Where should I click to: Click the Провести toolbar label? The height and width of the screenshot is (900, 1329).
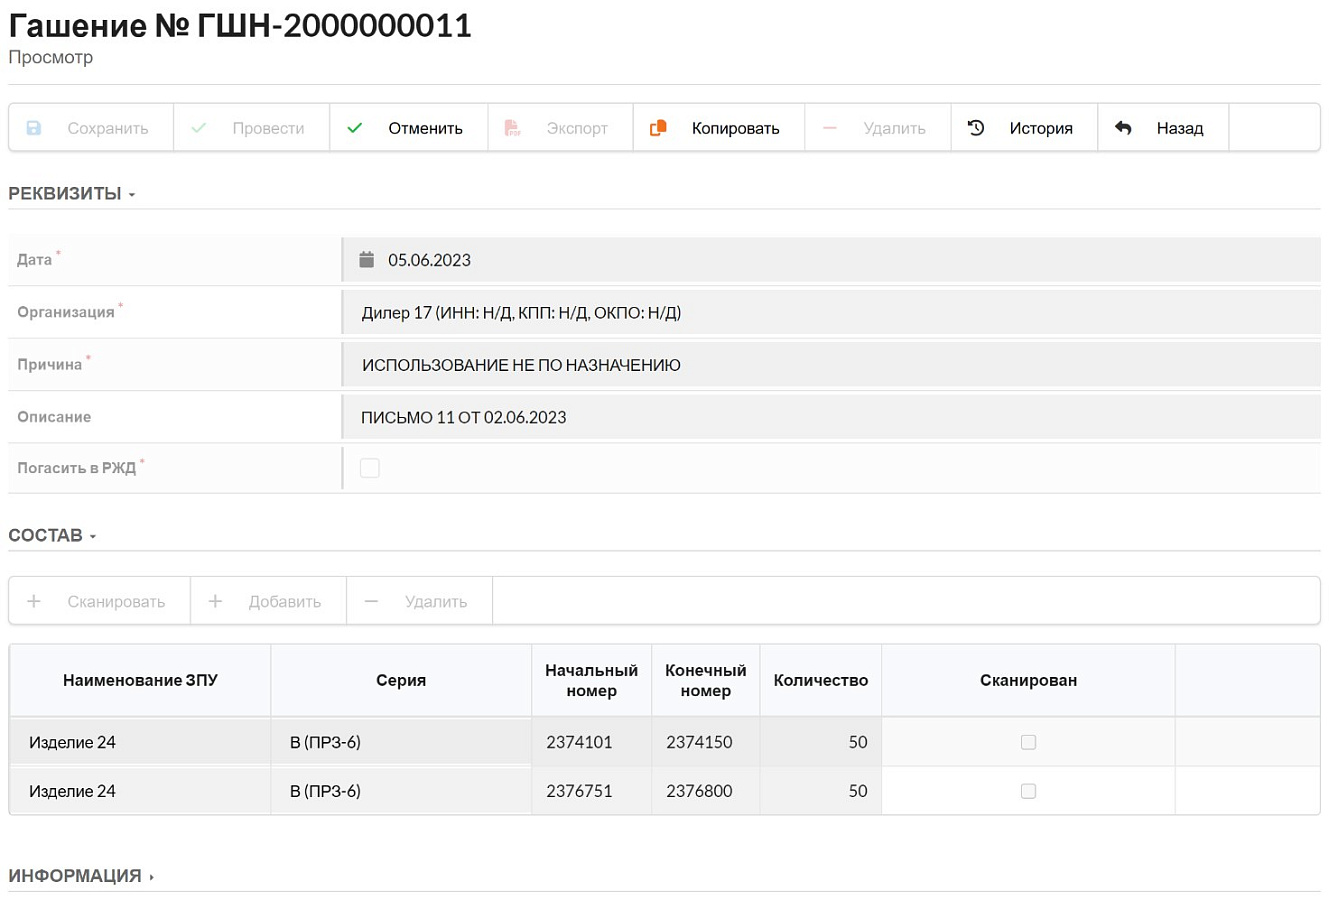coord(268,128)
